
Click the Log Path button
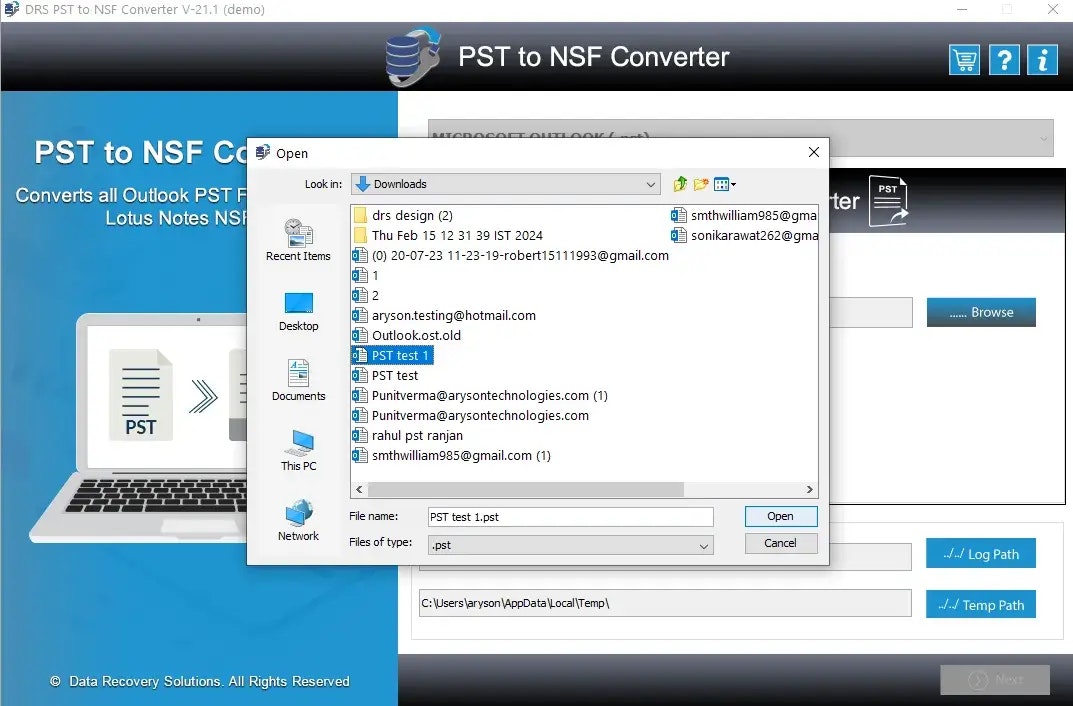tap(981, 553)
